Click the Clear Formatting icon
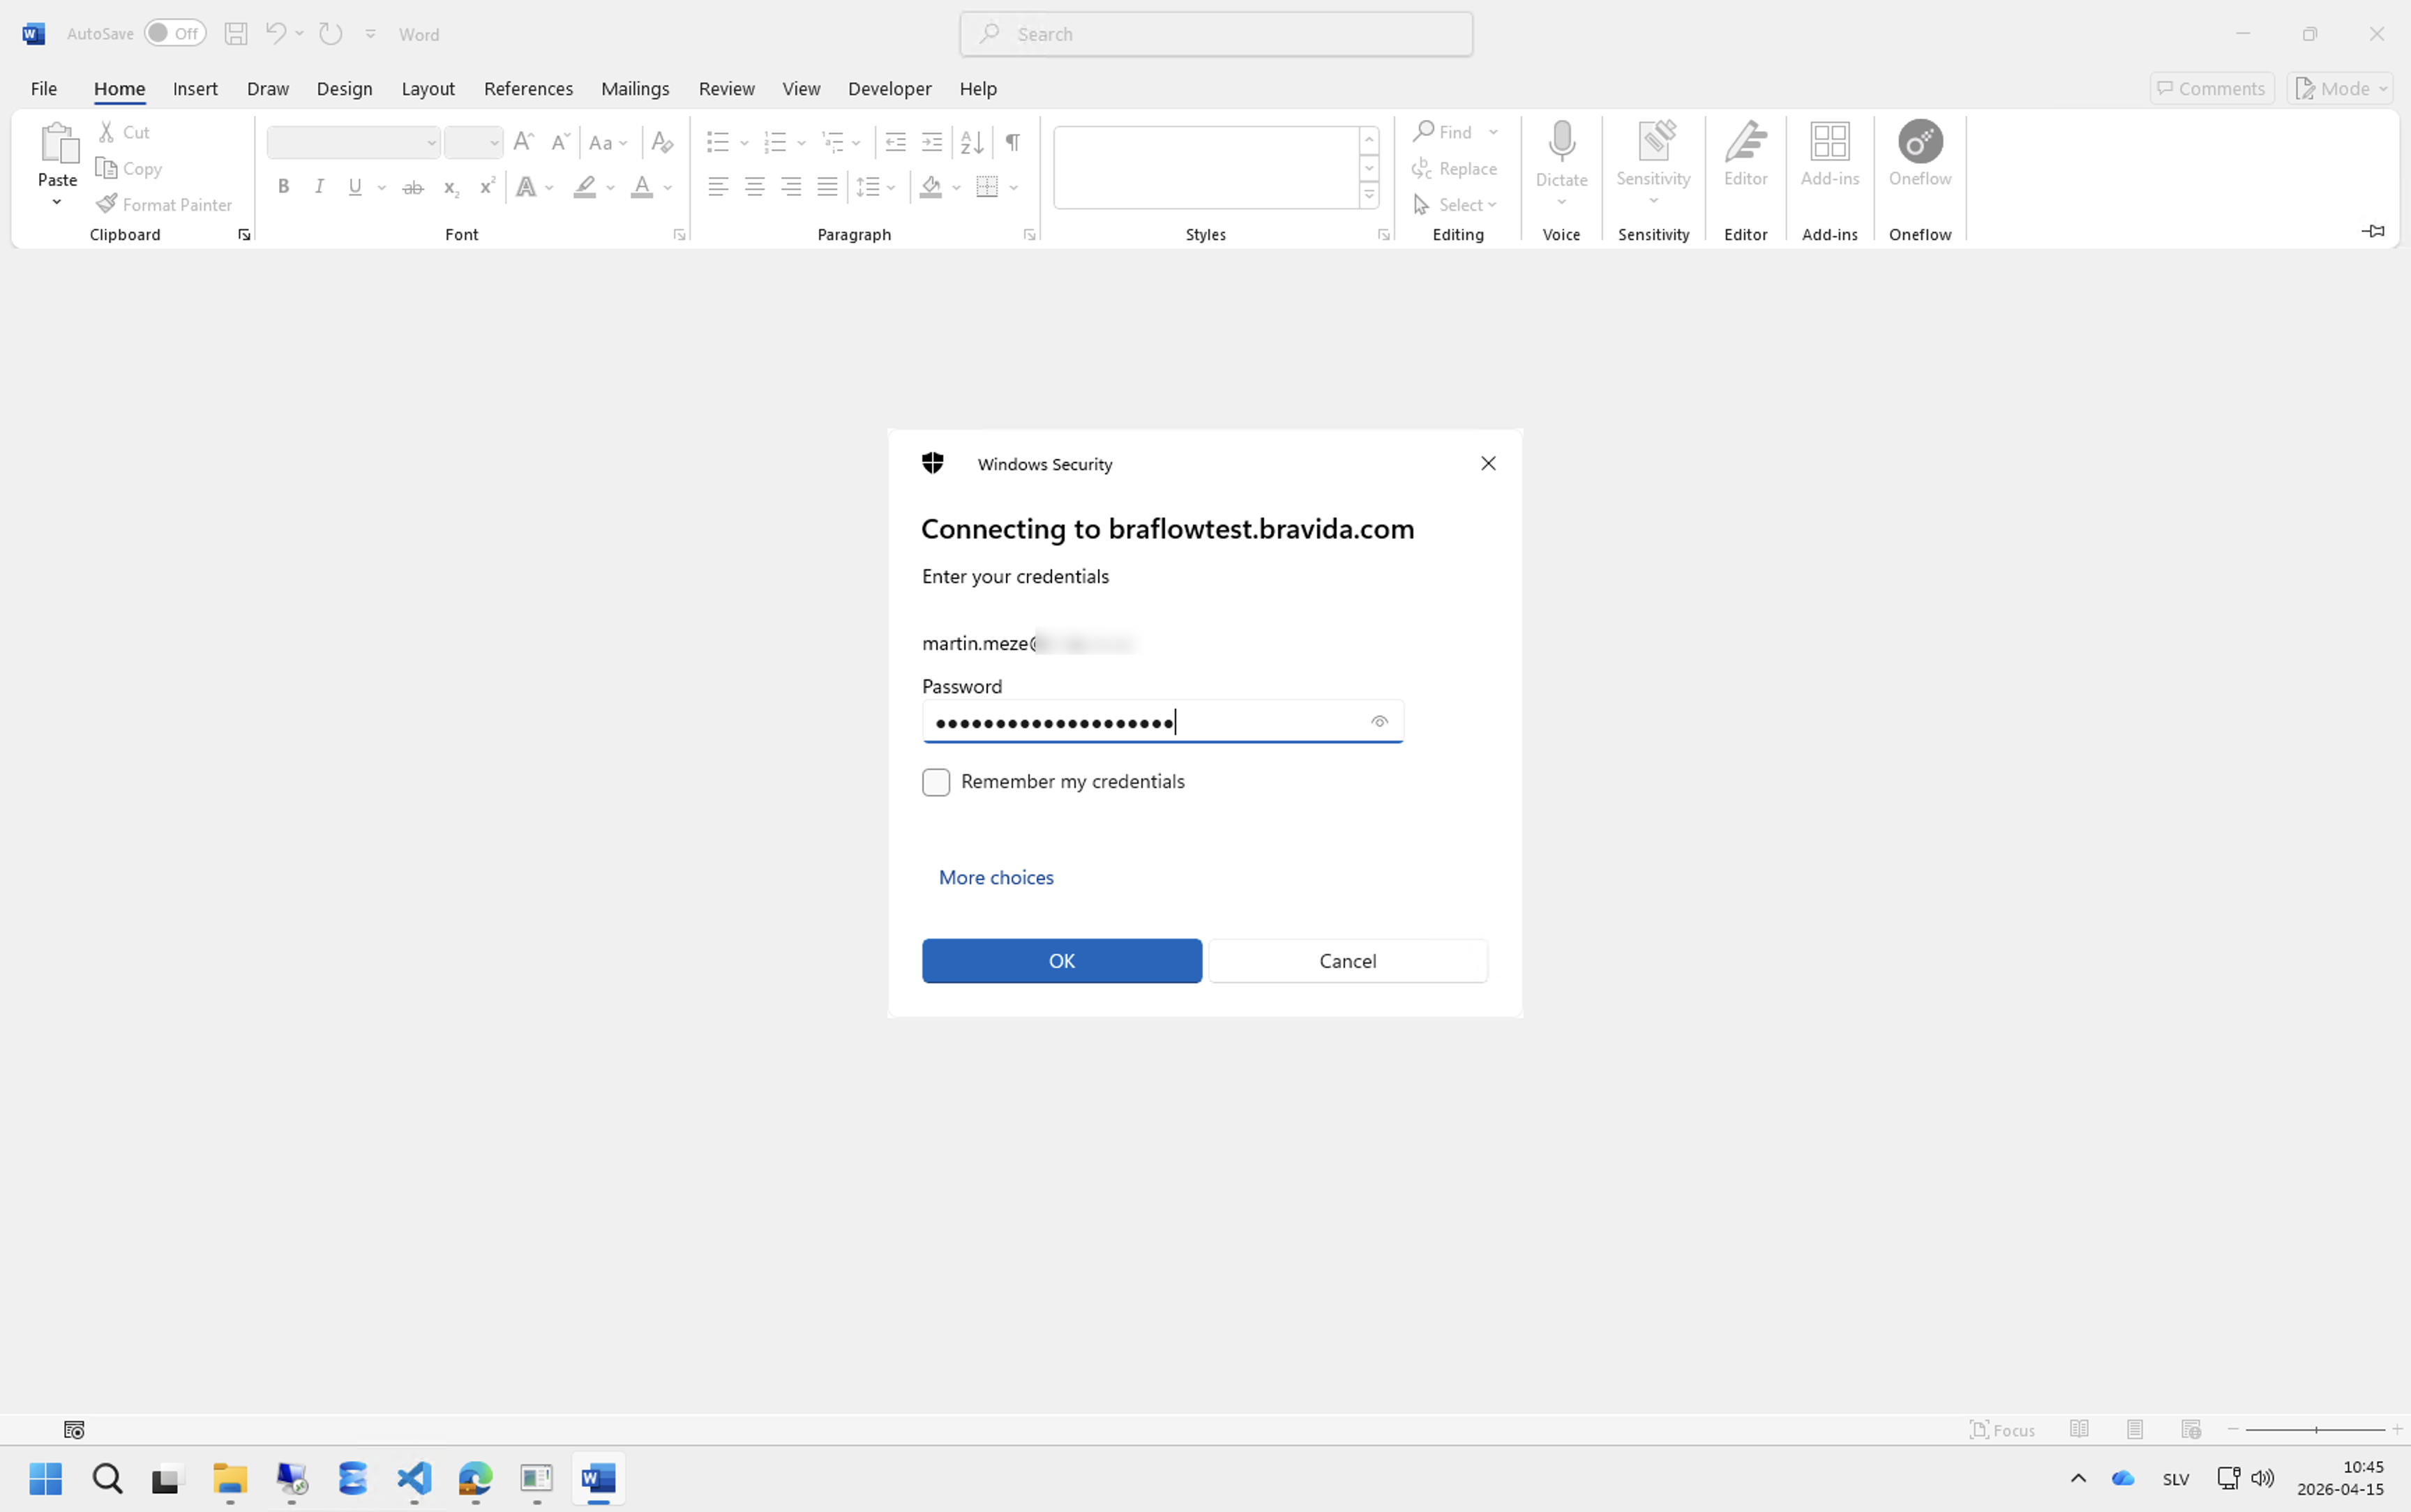 tap(662, 142)
